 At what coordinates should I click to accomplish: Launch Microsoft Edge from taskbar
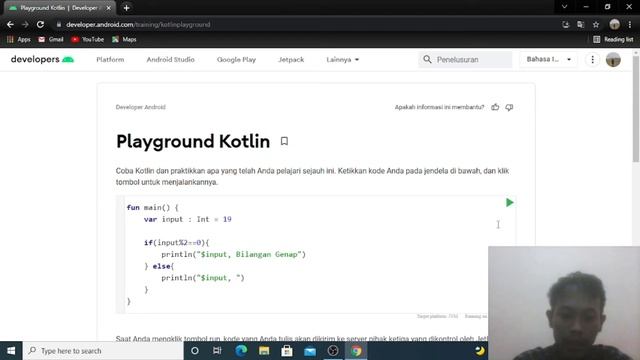241,351
